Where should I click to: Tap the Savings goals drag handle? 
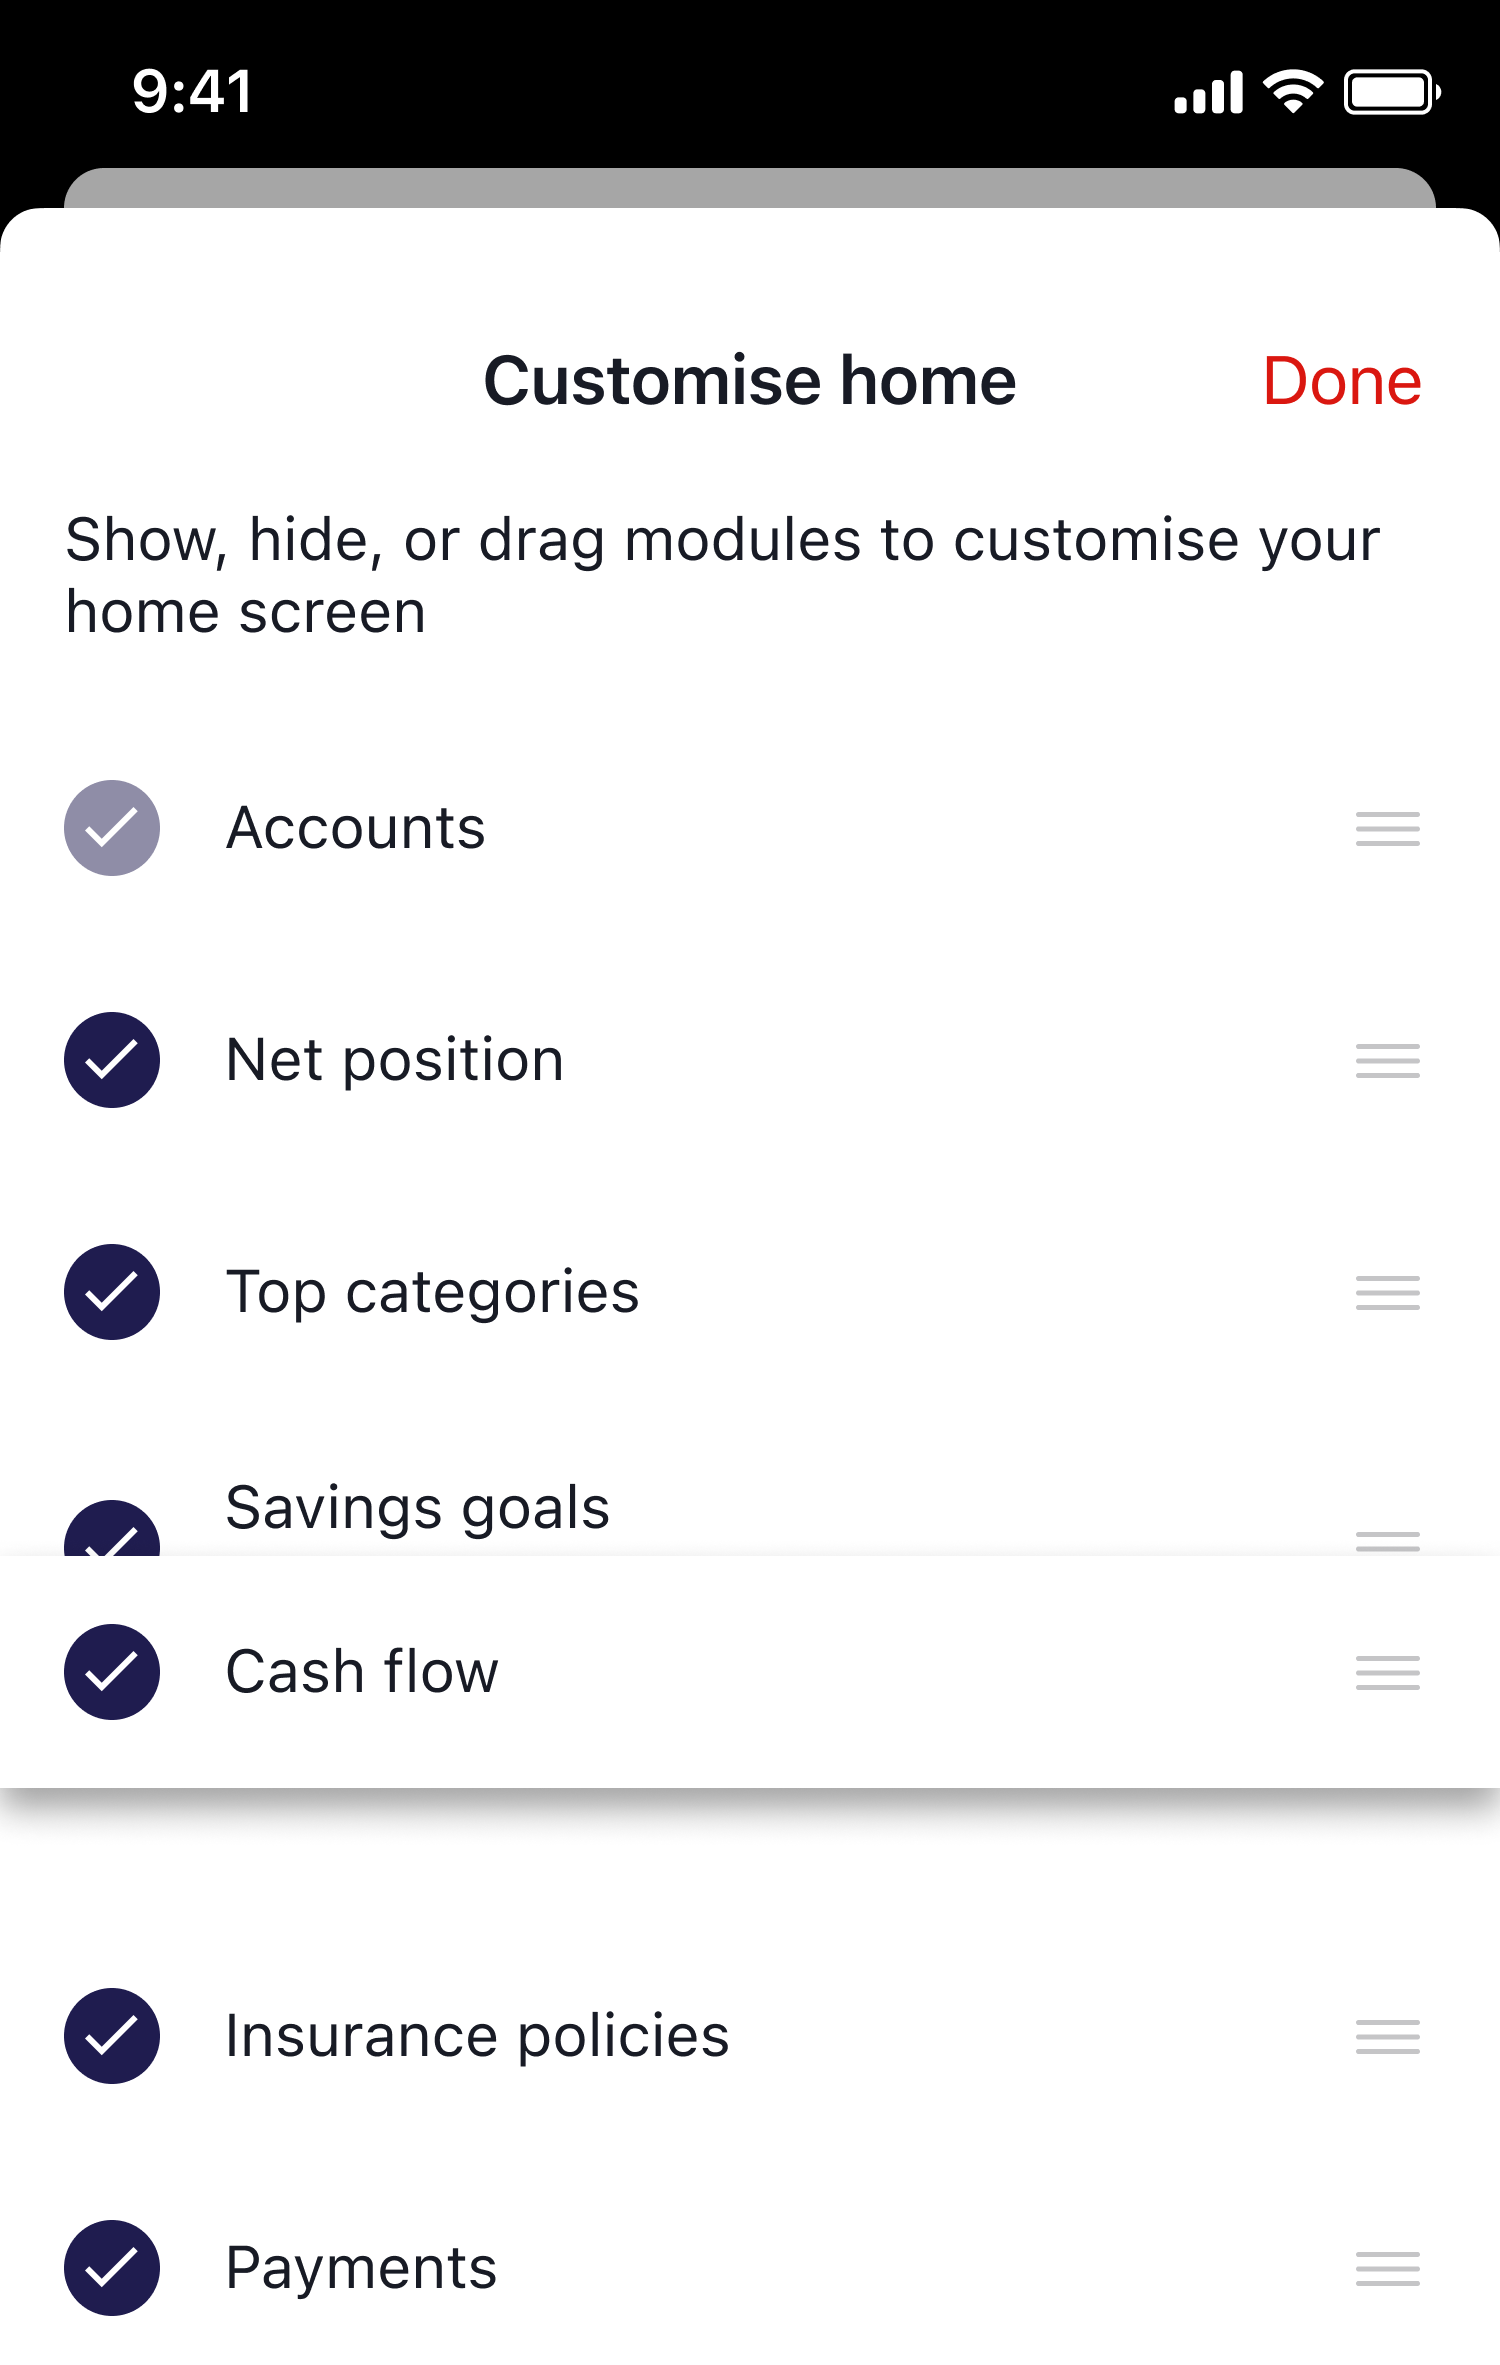[1387, 1539]
